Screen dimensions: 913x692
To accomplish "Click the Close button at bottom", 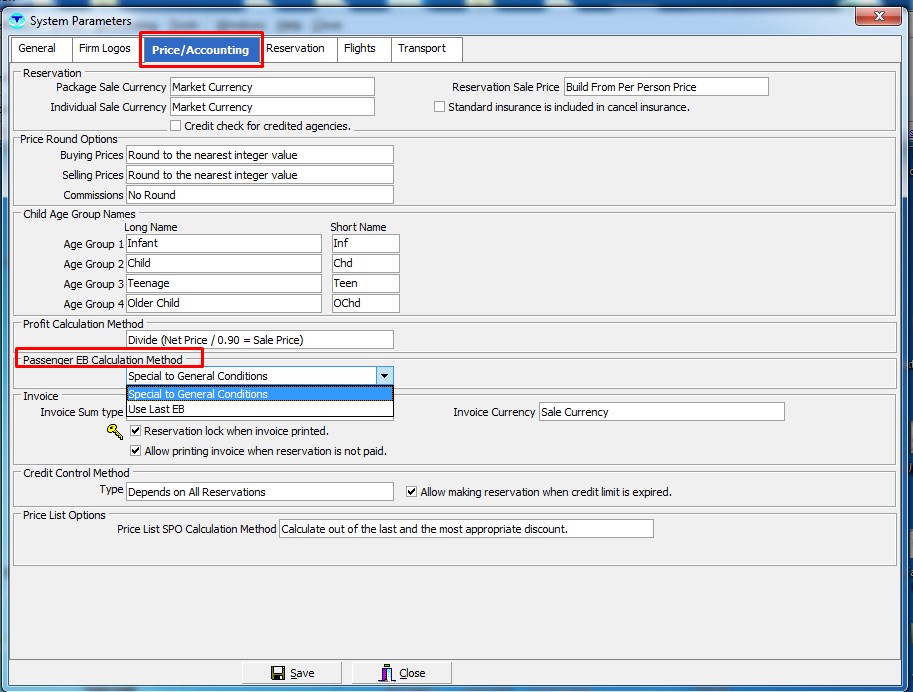I will tap(402, 673).
